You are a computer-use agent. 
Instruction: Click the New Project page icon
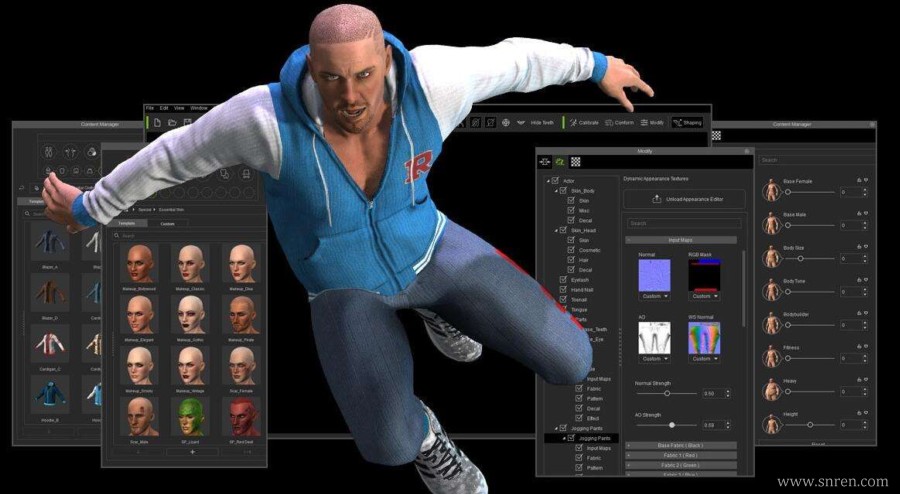(x=157, y=122)
